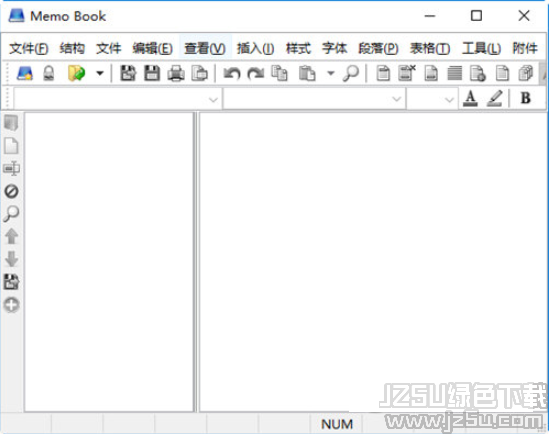Click inside the left tree panel
The image size is (549, 434).
109,262
